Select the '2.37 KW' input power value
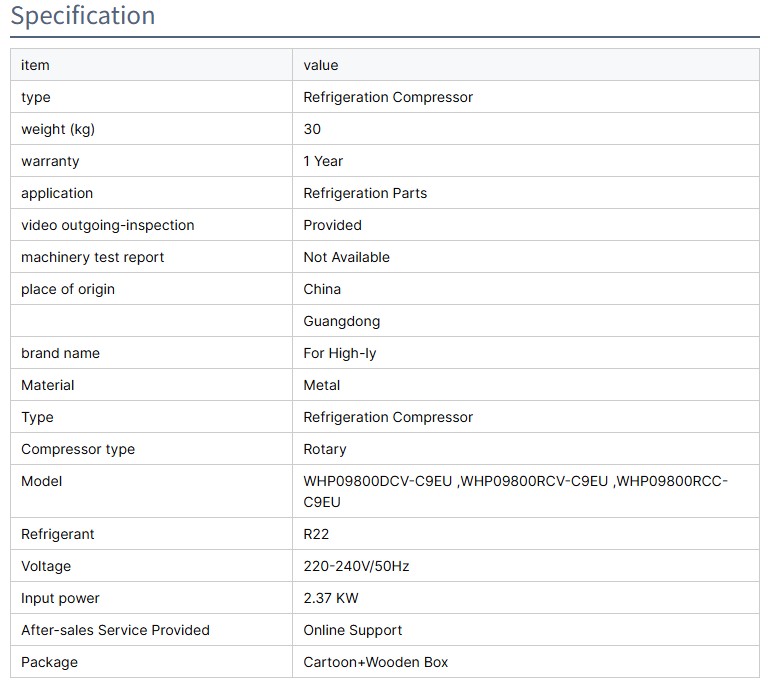 coord(331,598)
